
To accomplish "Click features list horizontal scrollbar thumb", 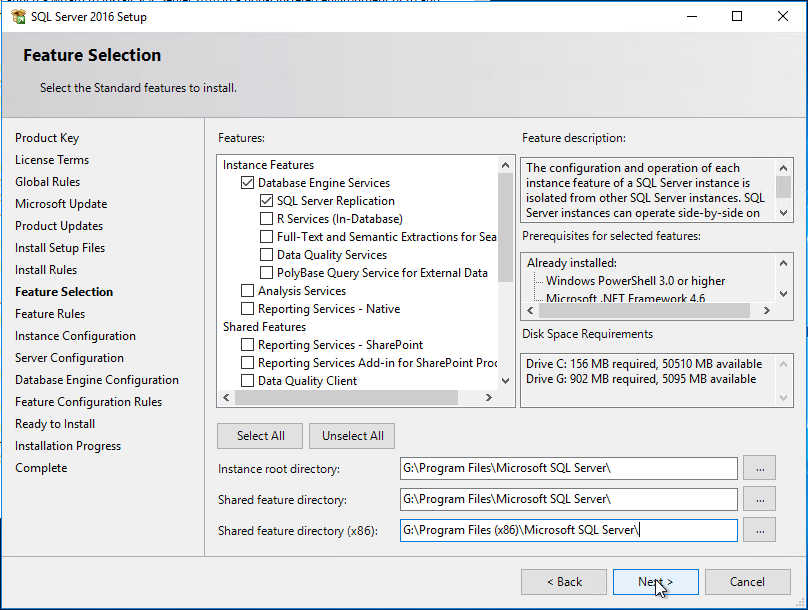I will coord(346,398).
